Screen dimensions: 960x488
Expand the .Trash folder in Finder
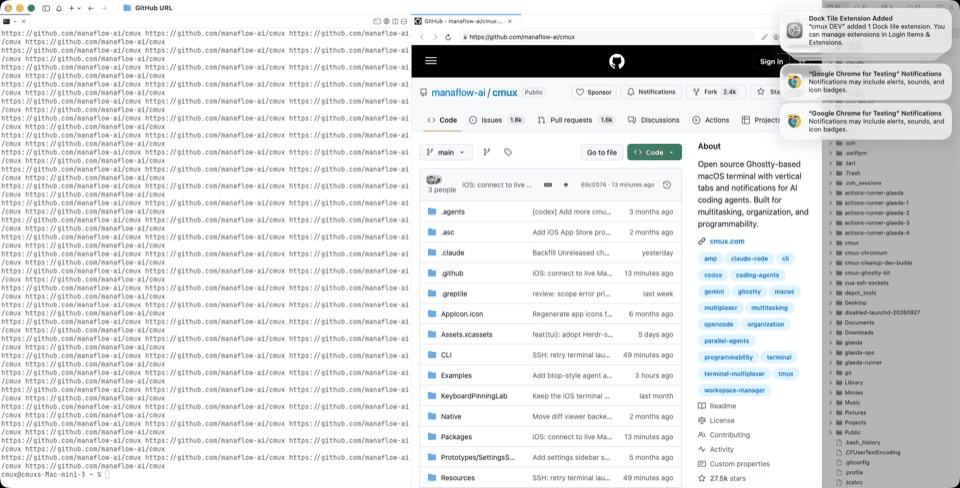coord(831,173)
